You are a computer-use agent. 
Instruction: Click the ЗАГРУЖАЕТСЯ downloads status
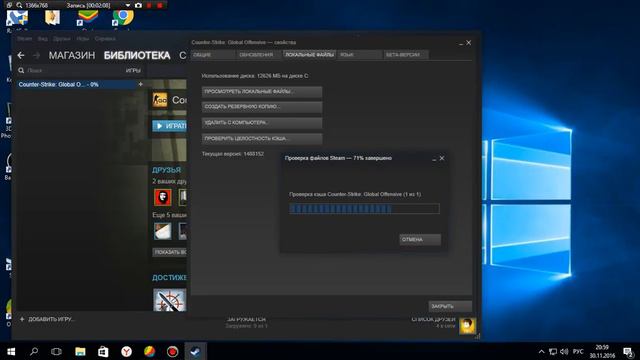click(x=246, y=320)
